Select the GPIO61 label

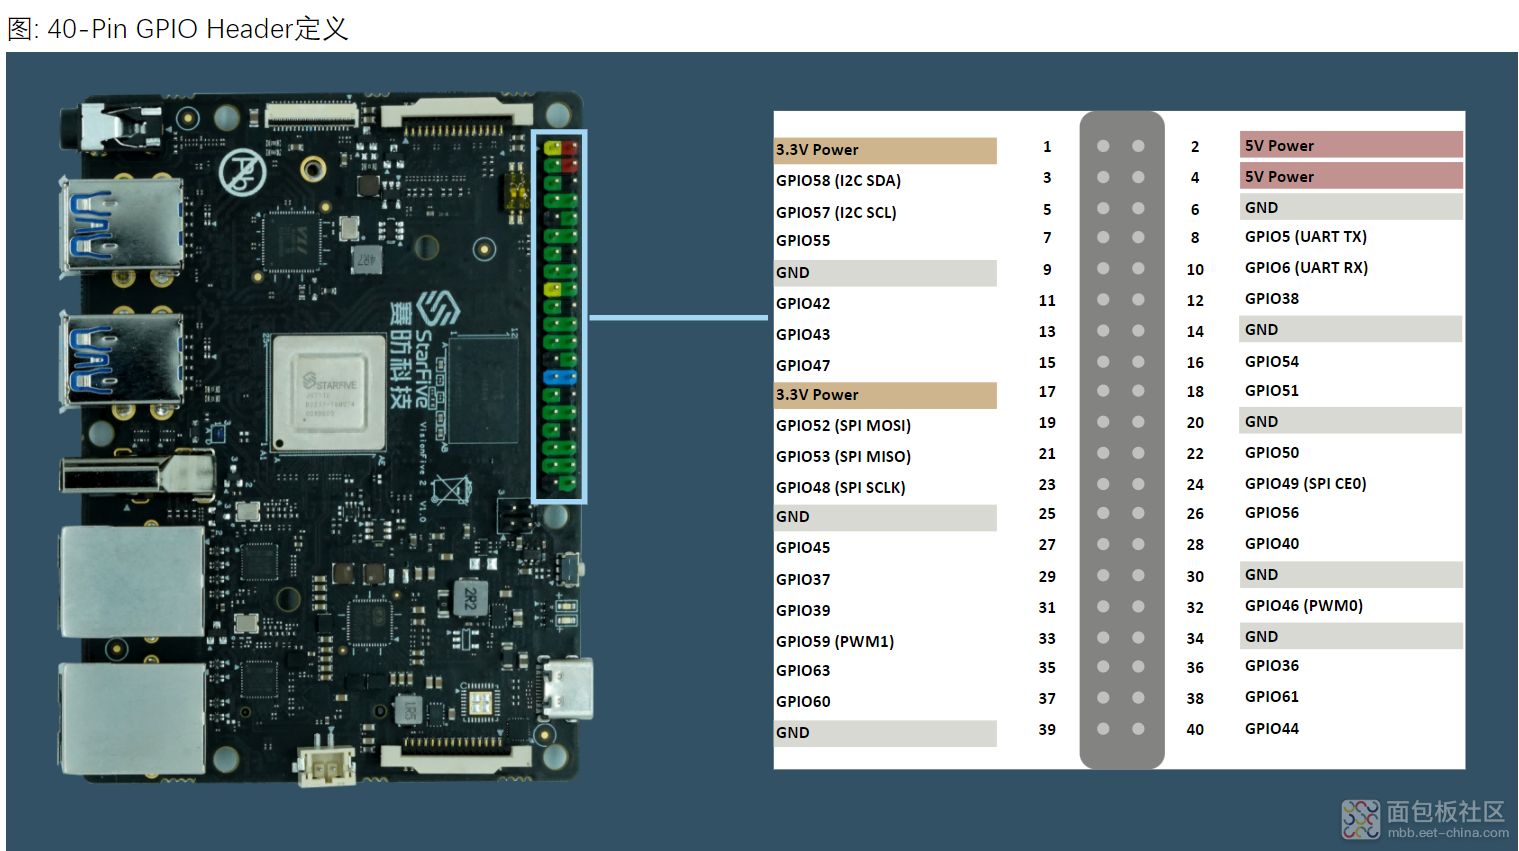pyautogui.click(x=1272, y=697)
